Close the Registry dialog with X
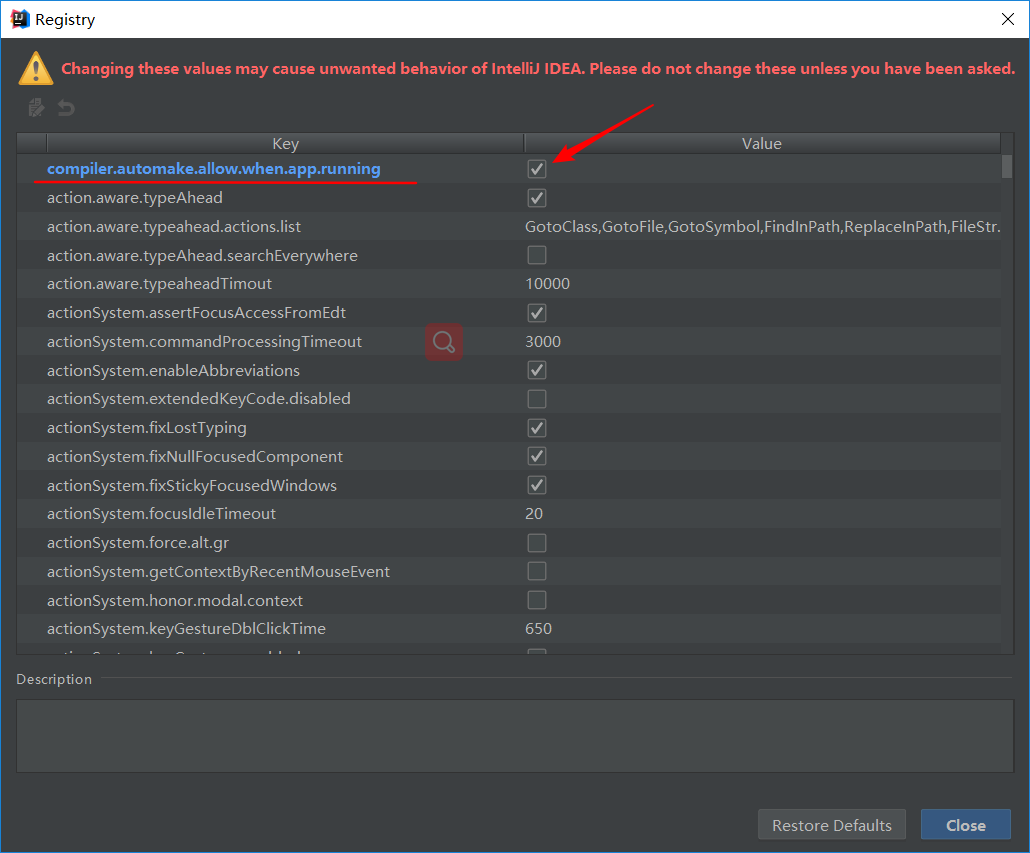The width and height of the screenshot is (1030, 853). coord(1008,19)
